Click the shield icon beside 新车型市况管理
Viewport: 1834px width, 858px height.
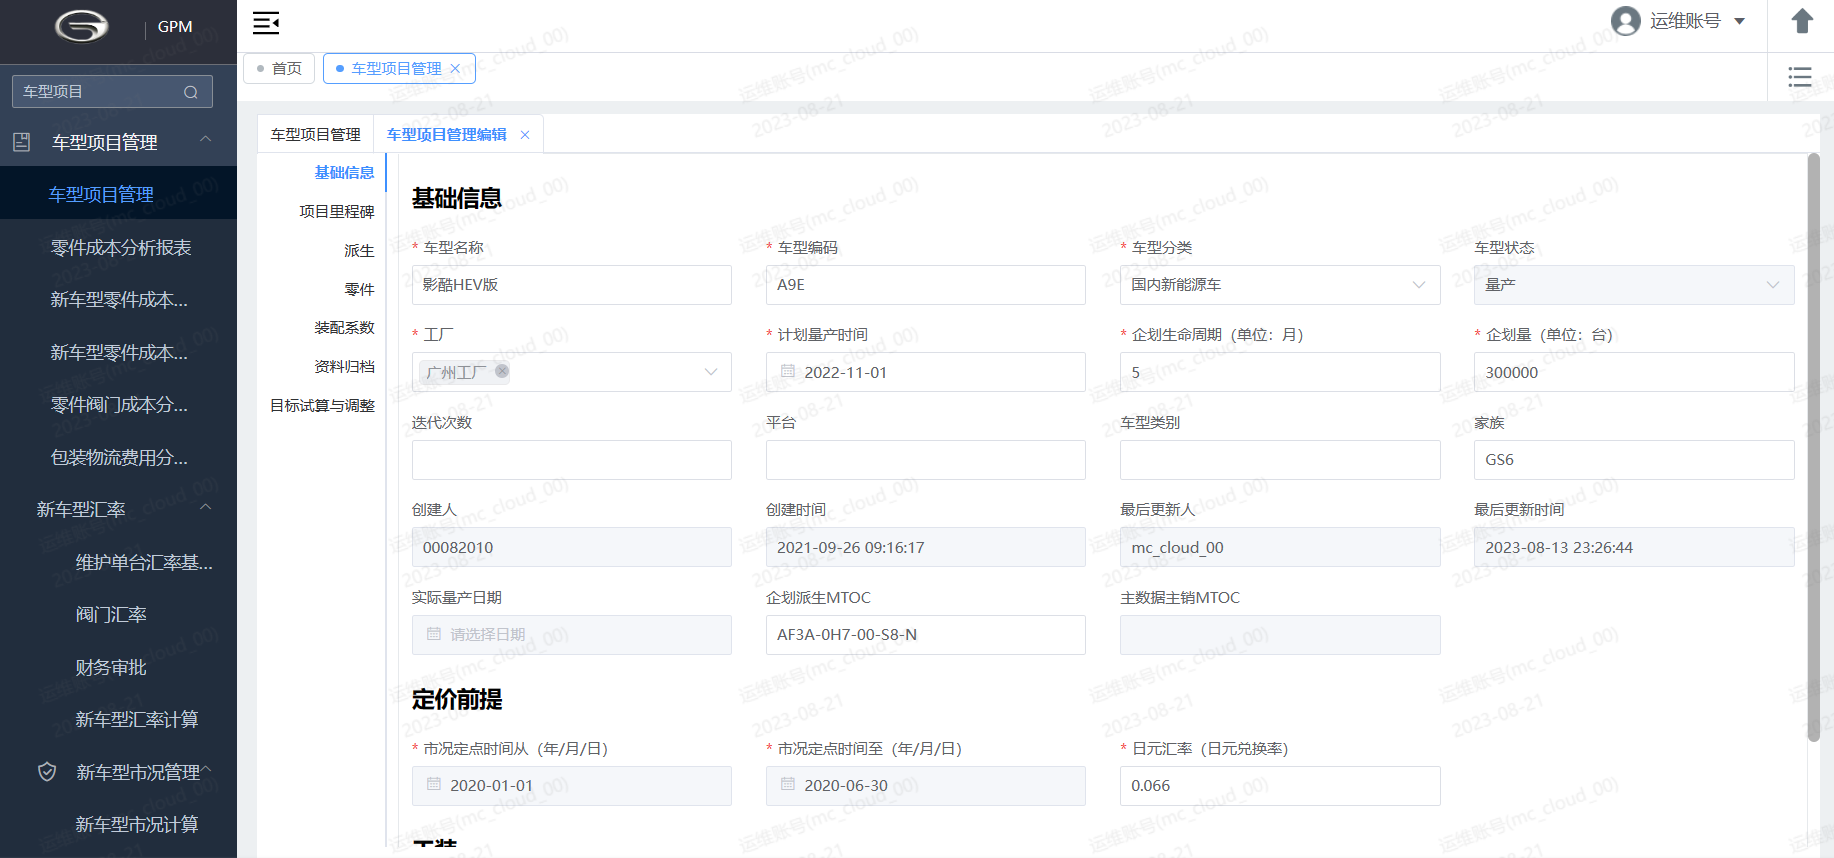[47, 772]
